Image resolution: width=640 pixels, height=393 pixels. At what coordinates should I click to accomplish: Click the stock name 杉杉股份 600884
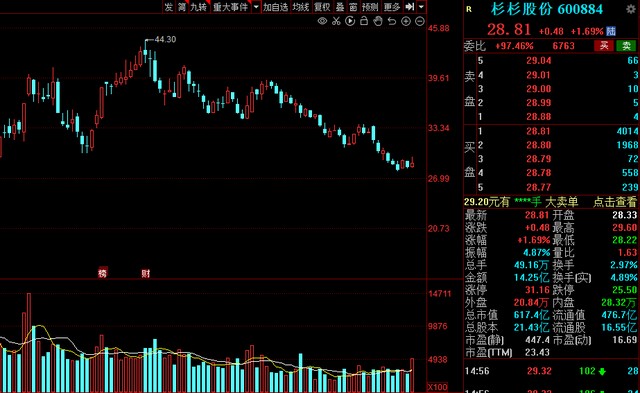coord(547,9)
